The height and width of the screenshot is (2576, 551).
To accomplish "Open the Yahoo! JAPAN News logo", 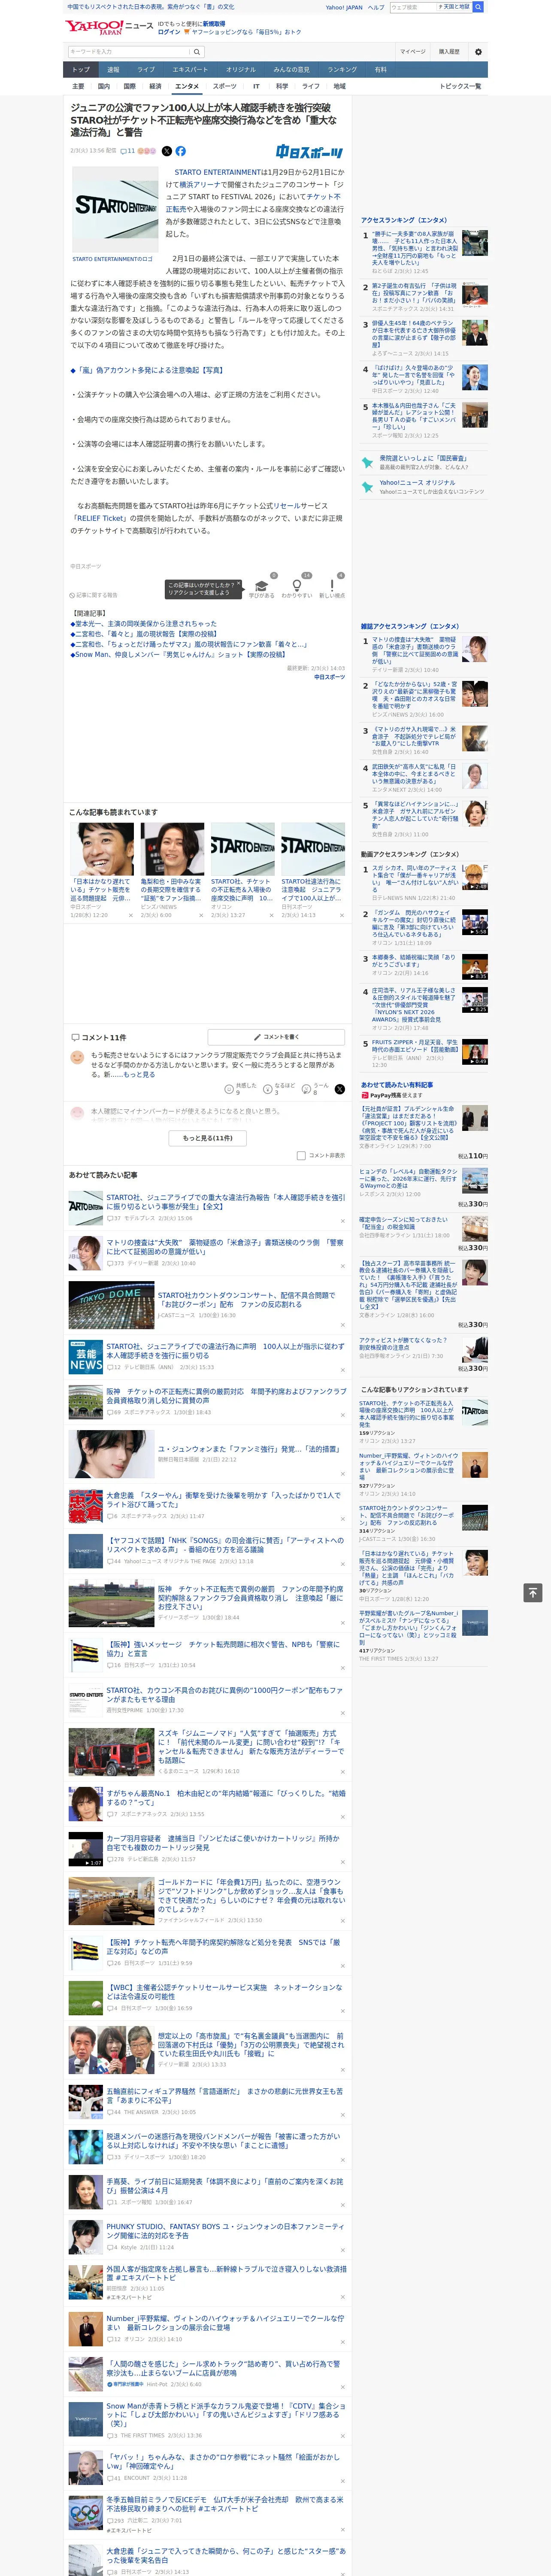I will (109, 27).
